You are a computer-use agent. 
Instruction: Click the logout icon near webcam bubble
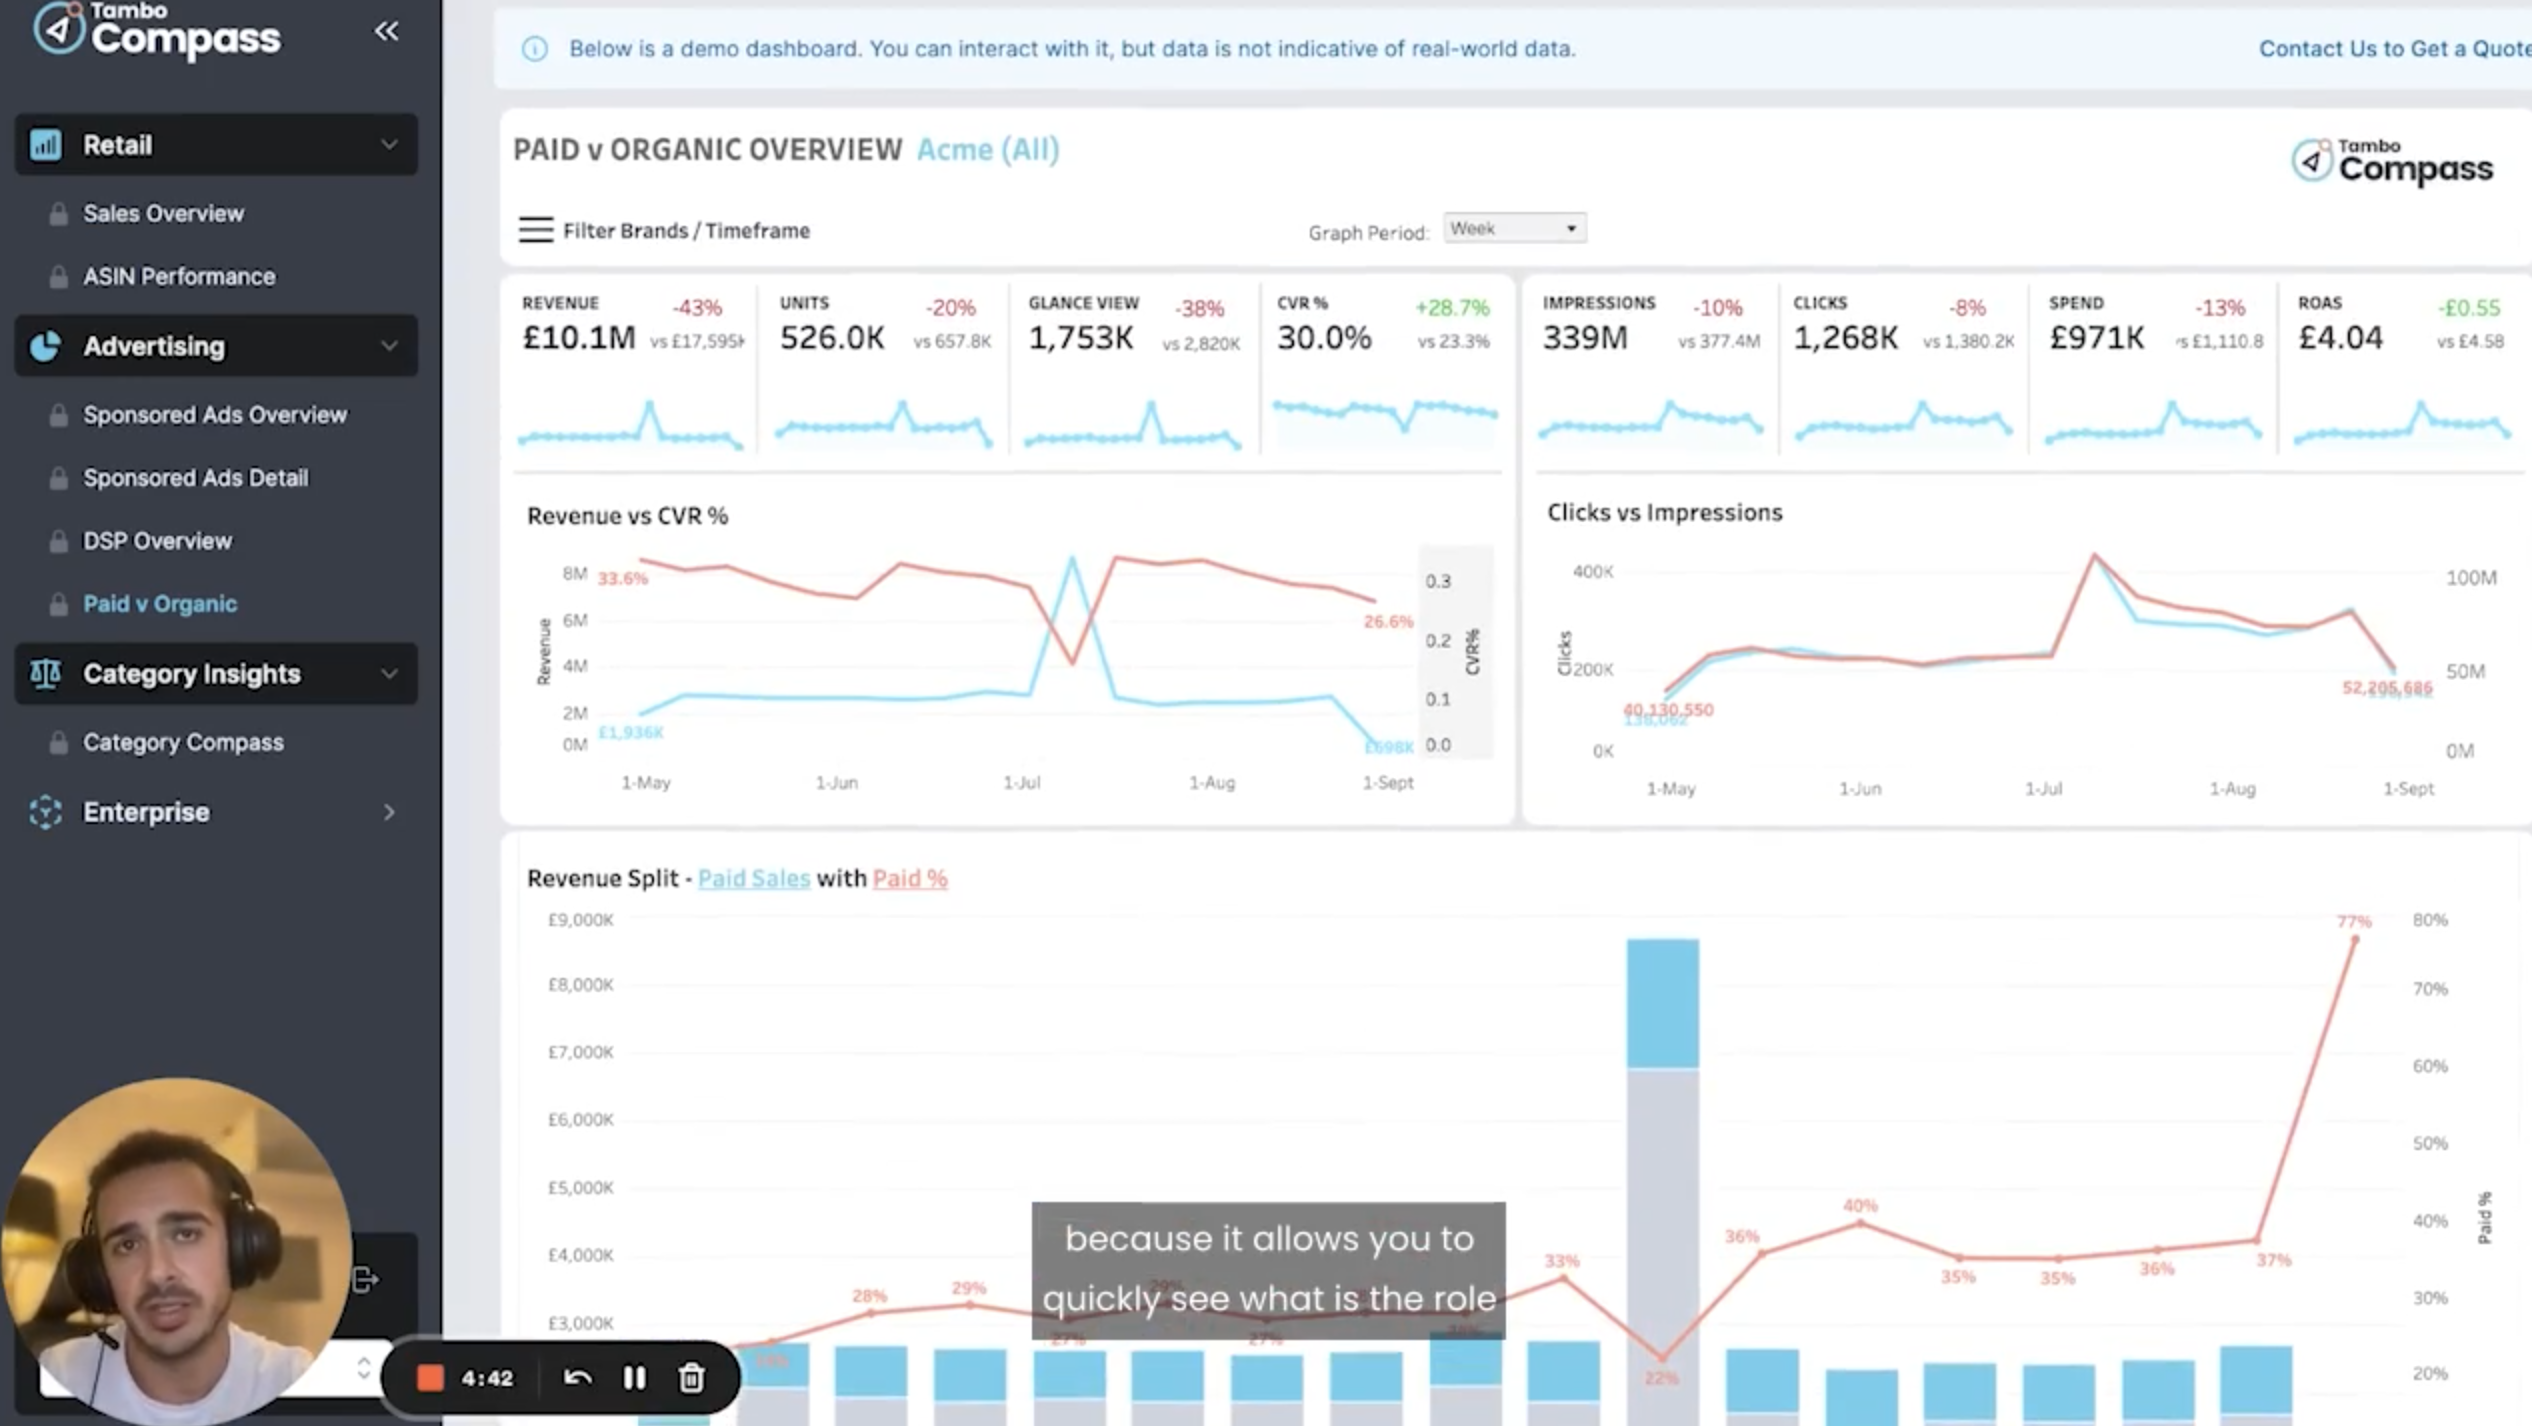point(366,1278)
